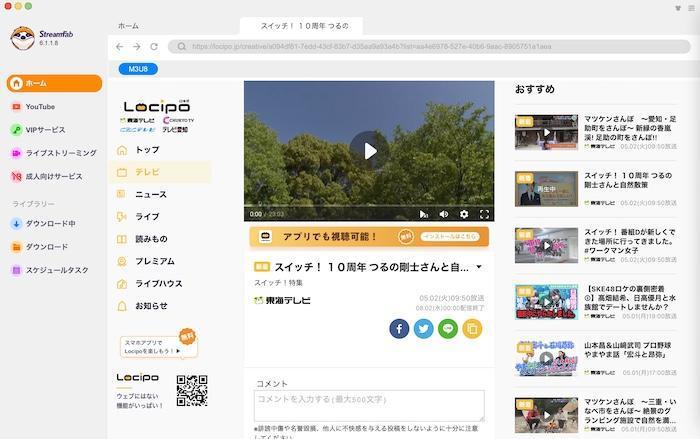
Task: Share on LINE
Action: click(448, 329)
